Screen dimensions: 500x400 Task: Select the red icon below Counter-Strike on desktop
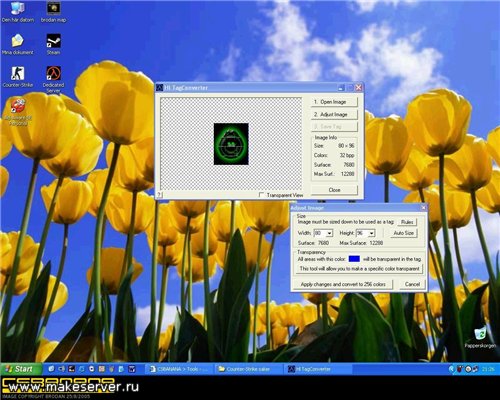(x=18, y=112)
